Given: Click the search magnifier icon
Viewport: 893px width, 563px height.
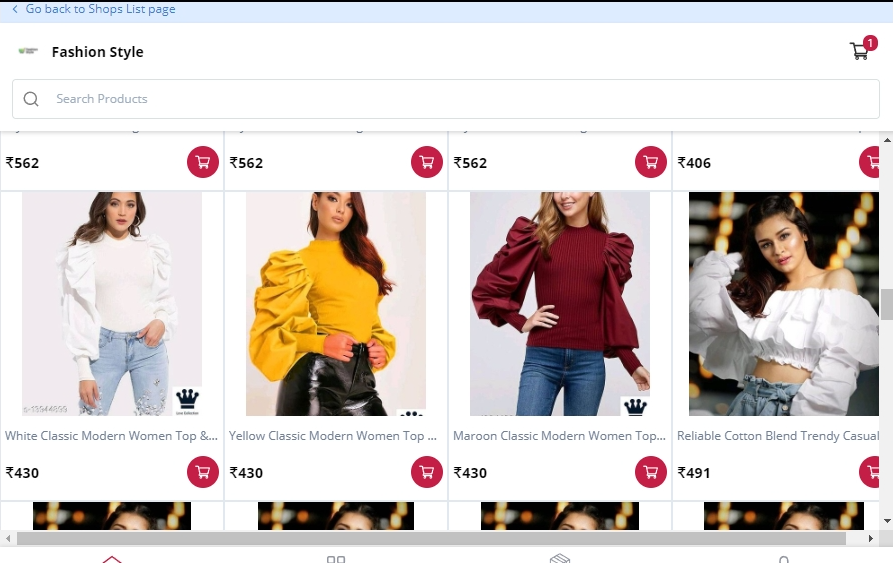Looking at the screenshot, I should (x=31, y=99).
